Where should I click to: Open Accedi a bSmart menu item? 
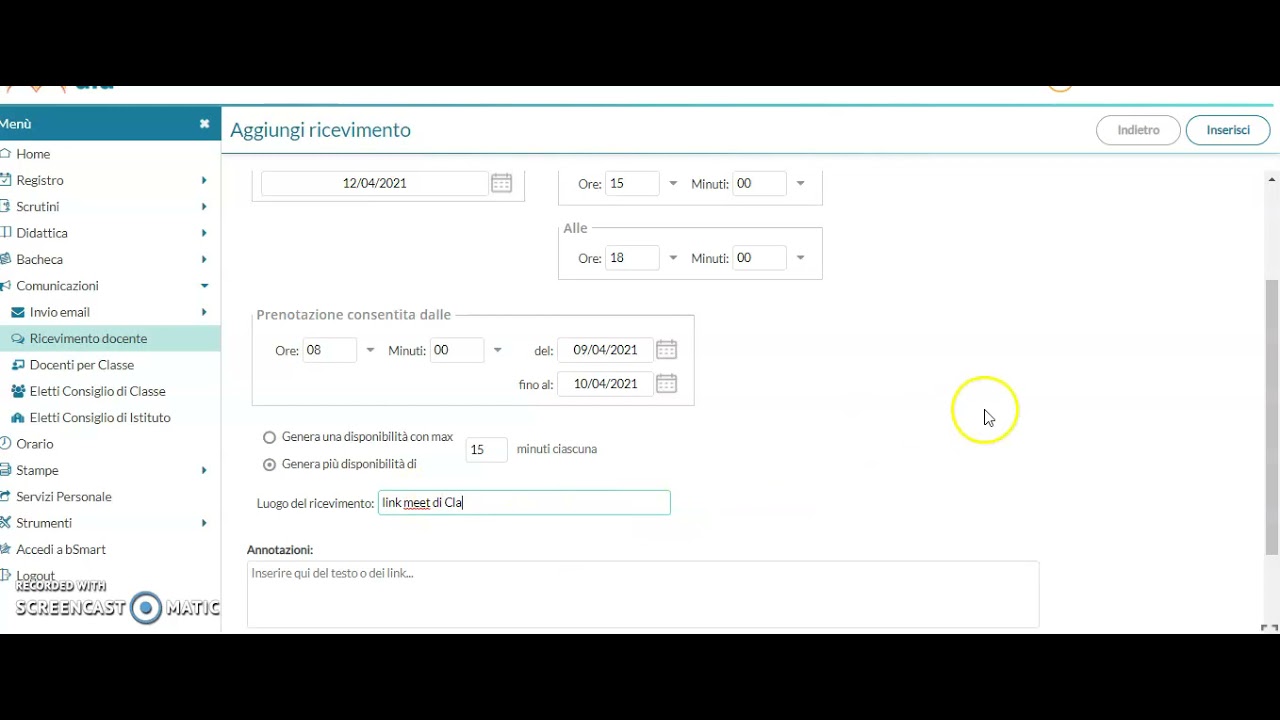point(61,549)
